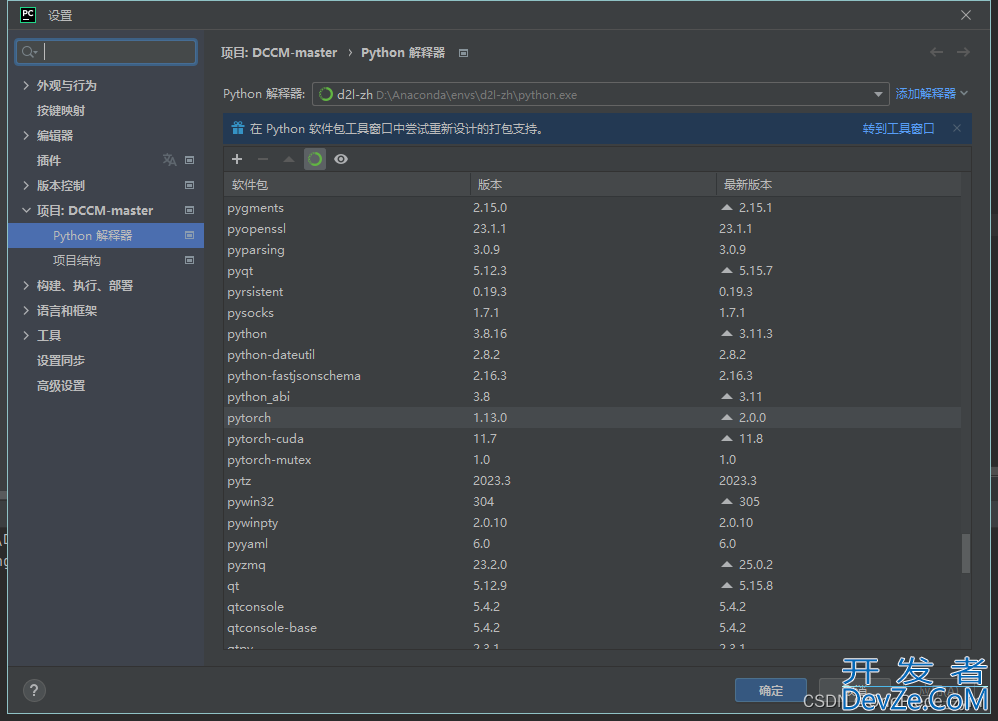Image resolution: width=998 pixels, height=721 pixels.
Task: Select the qtconsole-base package row
Action: pos(593,627)
